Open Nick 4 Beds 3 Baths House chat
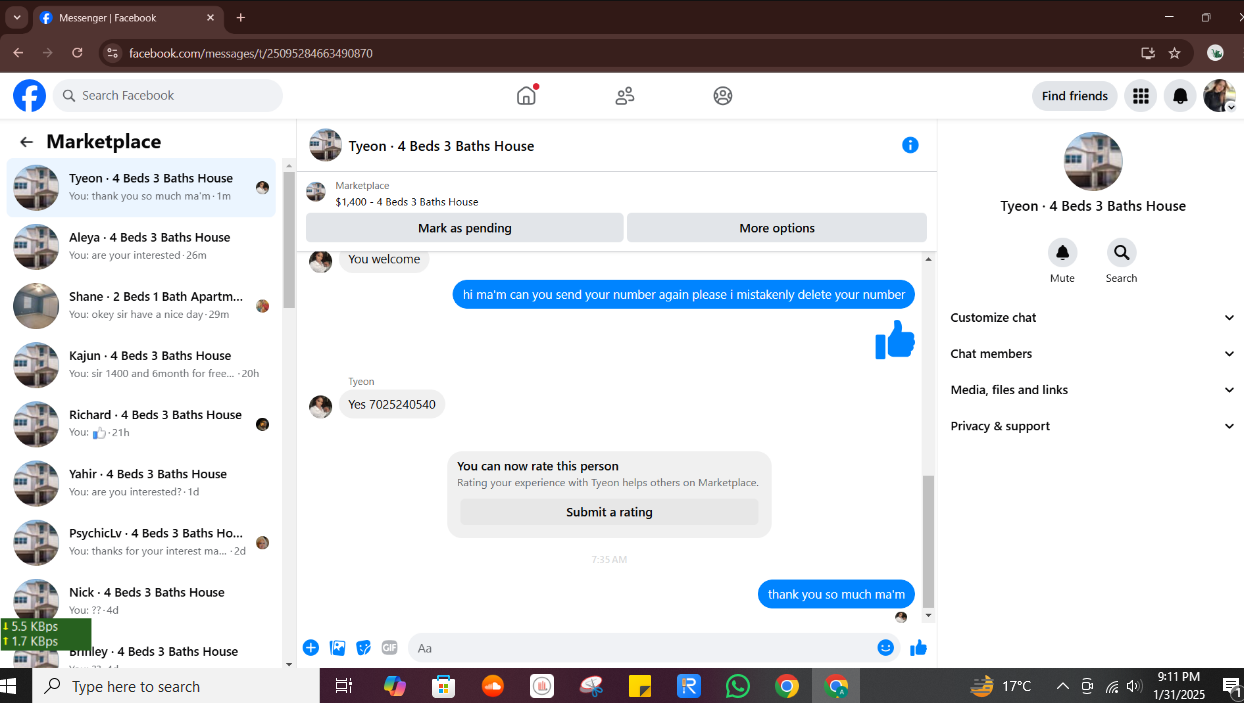 click(x=141, y=600)
